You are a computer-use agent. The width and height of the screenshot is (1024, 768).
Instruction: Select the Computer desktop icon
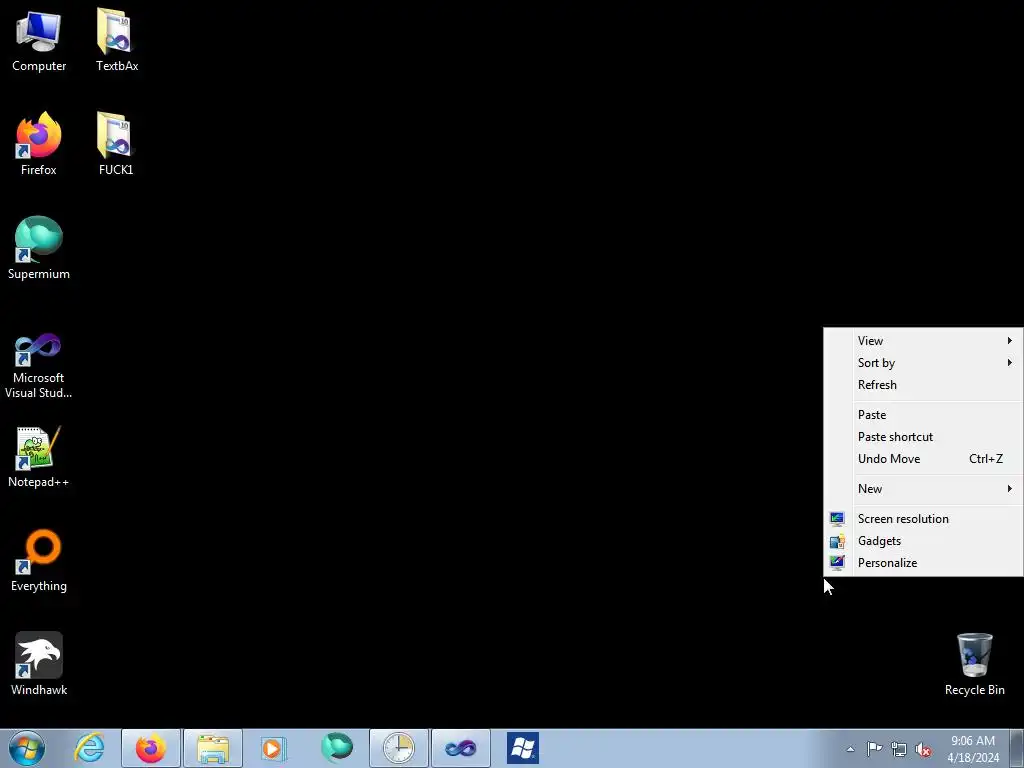pos(39,40)
